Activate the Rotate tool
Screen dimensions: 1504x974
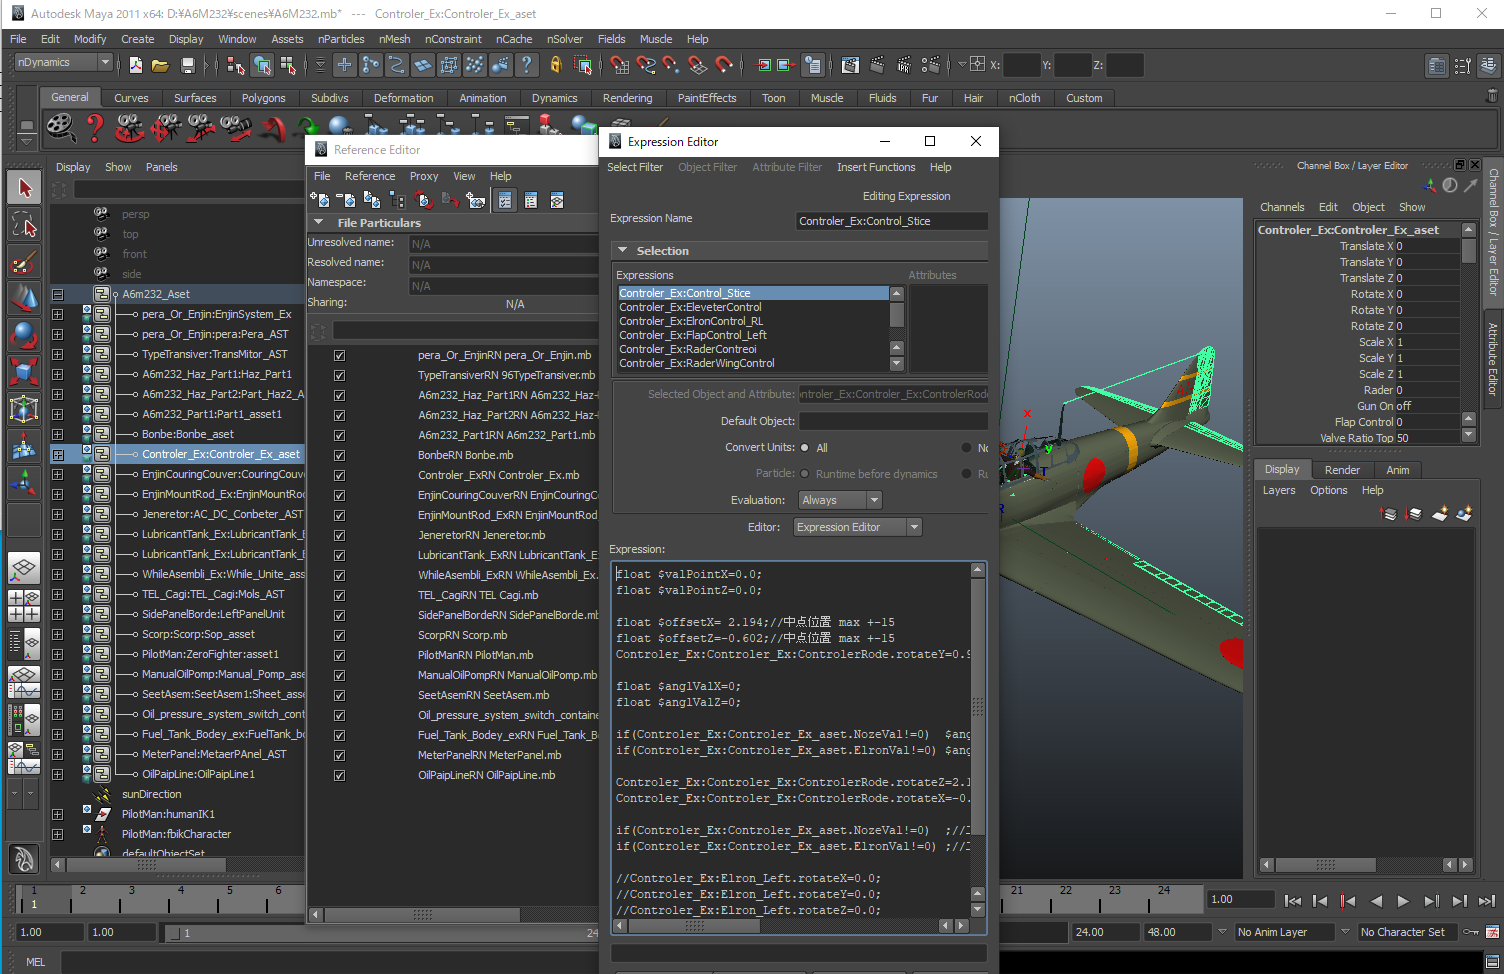click(x=24, y=335)
